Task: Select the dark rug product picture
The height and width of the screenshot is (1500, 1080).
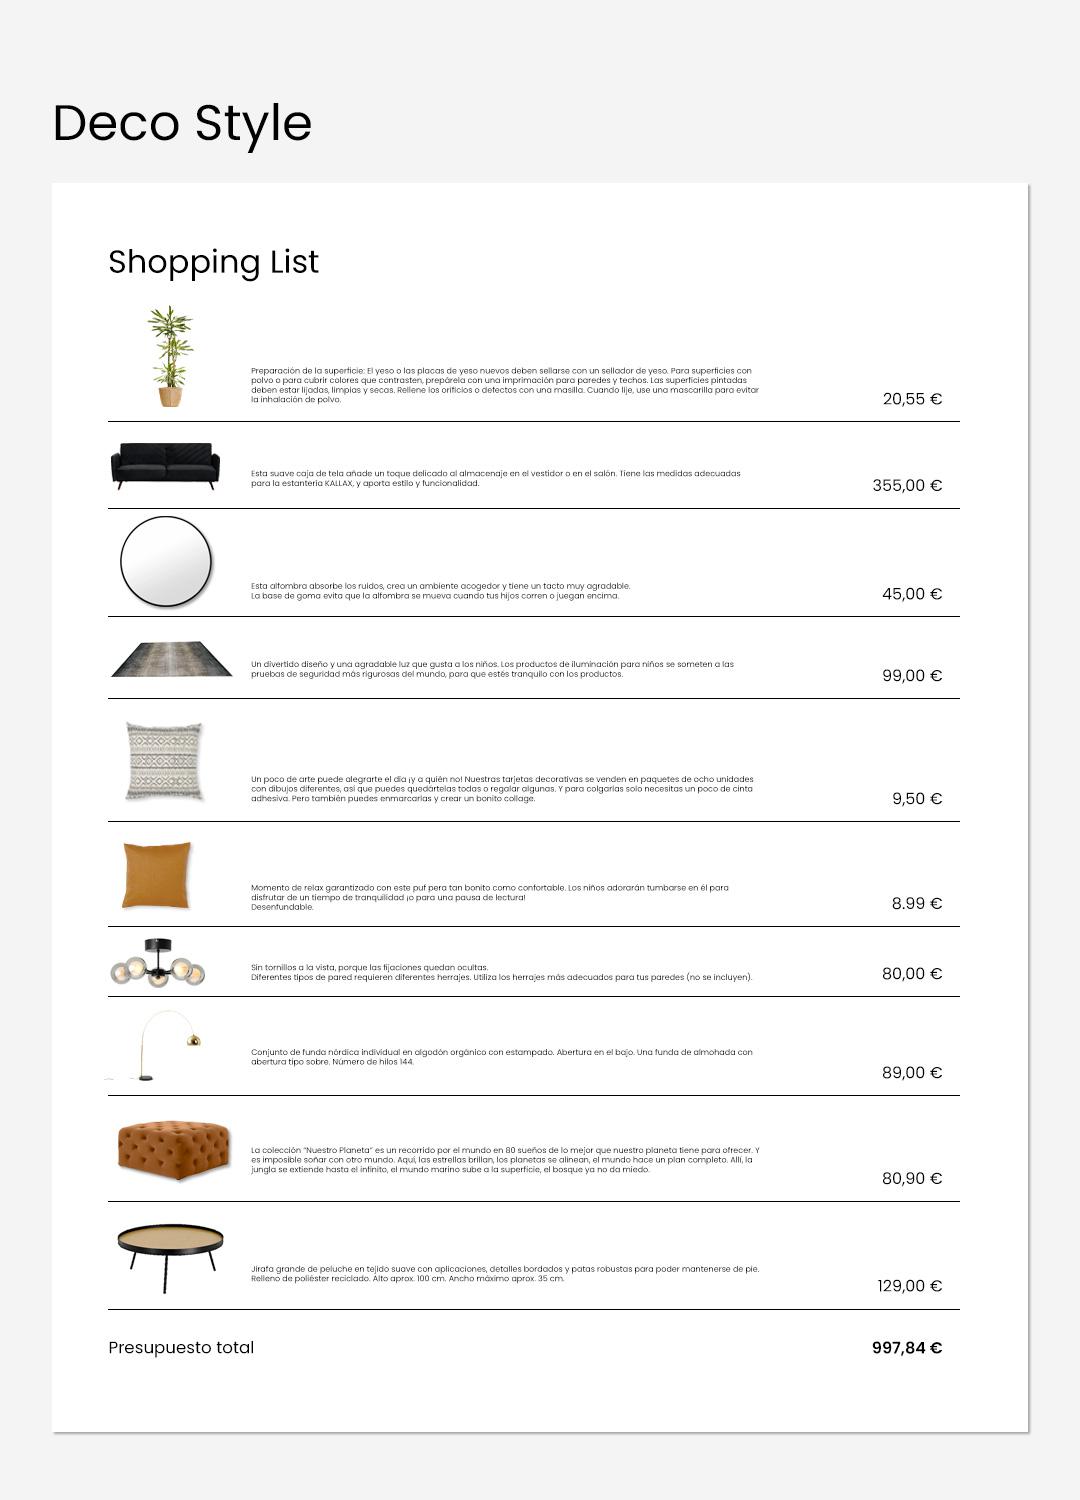Action: (x=171, y=660)
